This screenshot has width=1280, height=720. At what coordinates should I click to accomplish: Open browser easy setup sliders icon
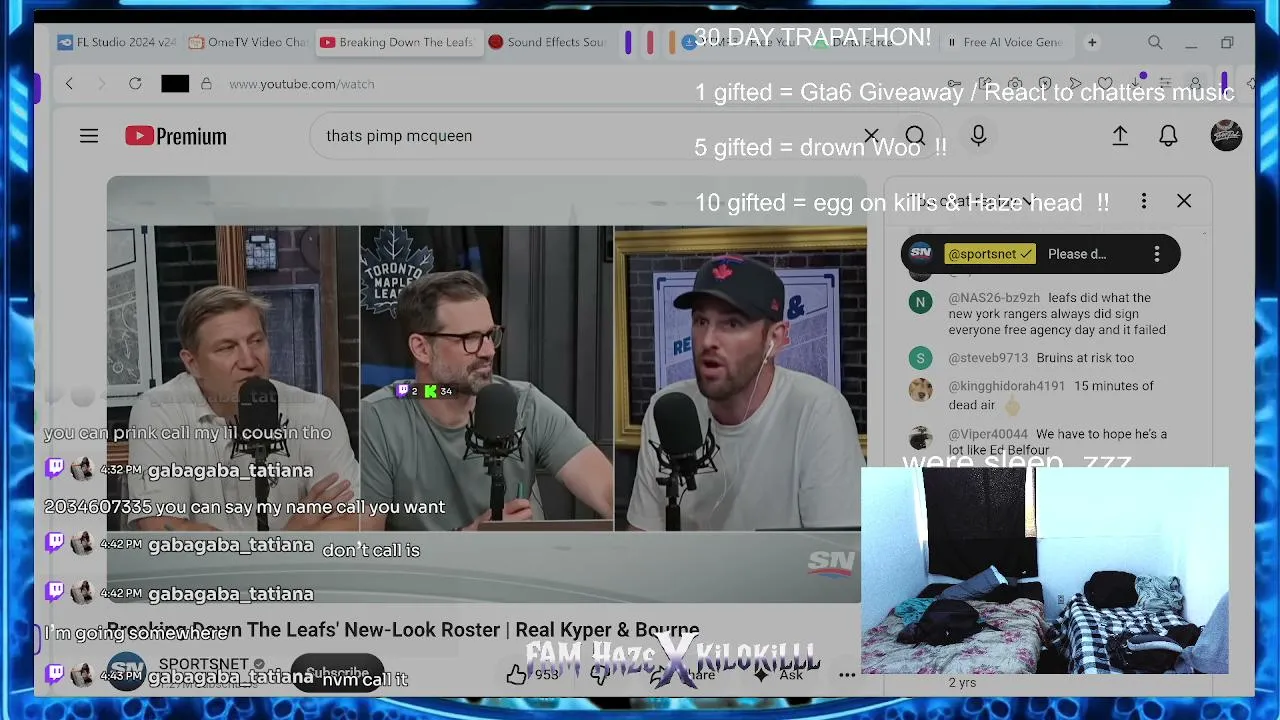click(1165, 84)
